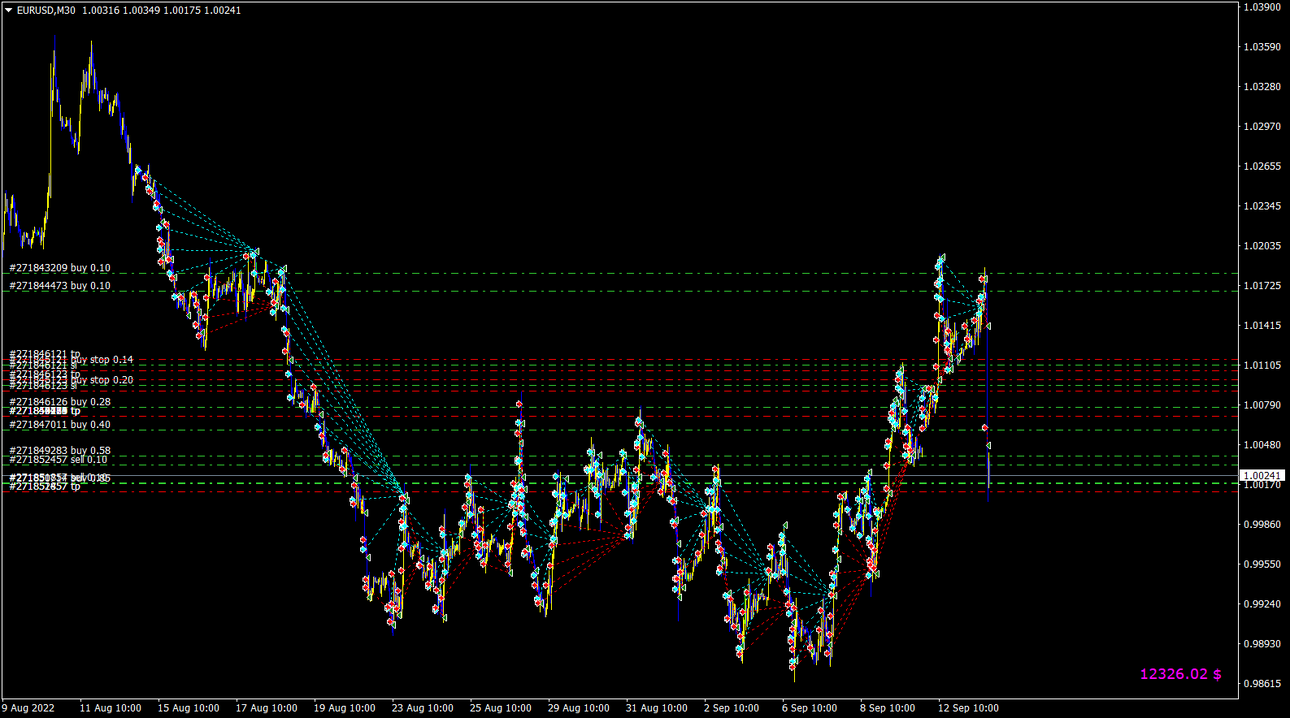
Task: Click the #271852857 tp level label
Action: (44, 486)
